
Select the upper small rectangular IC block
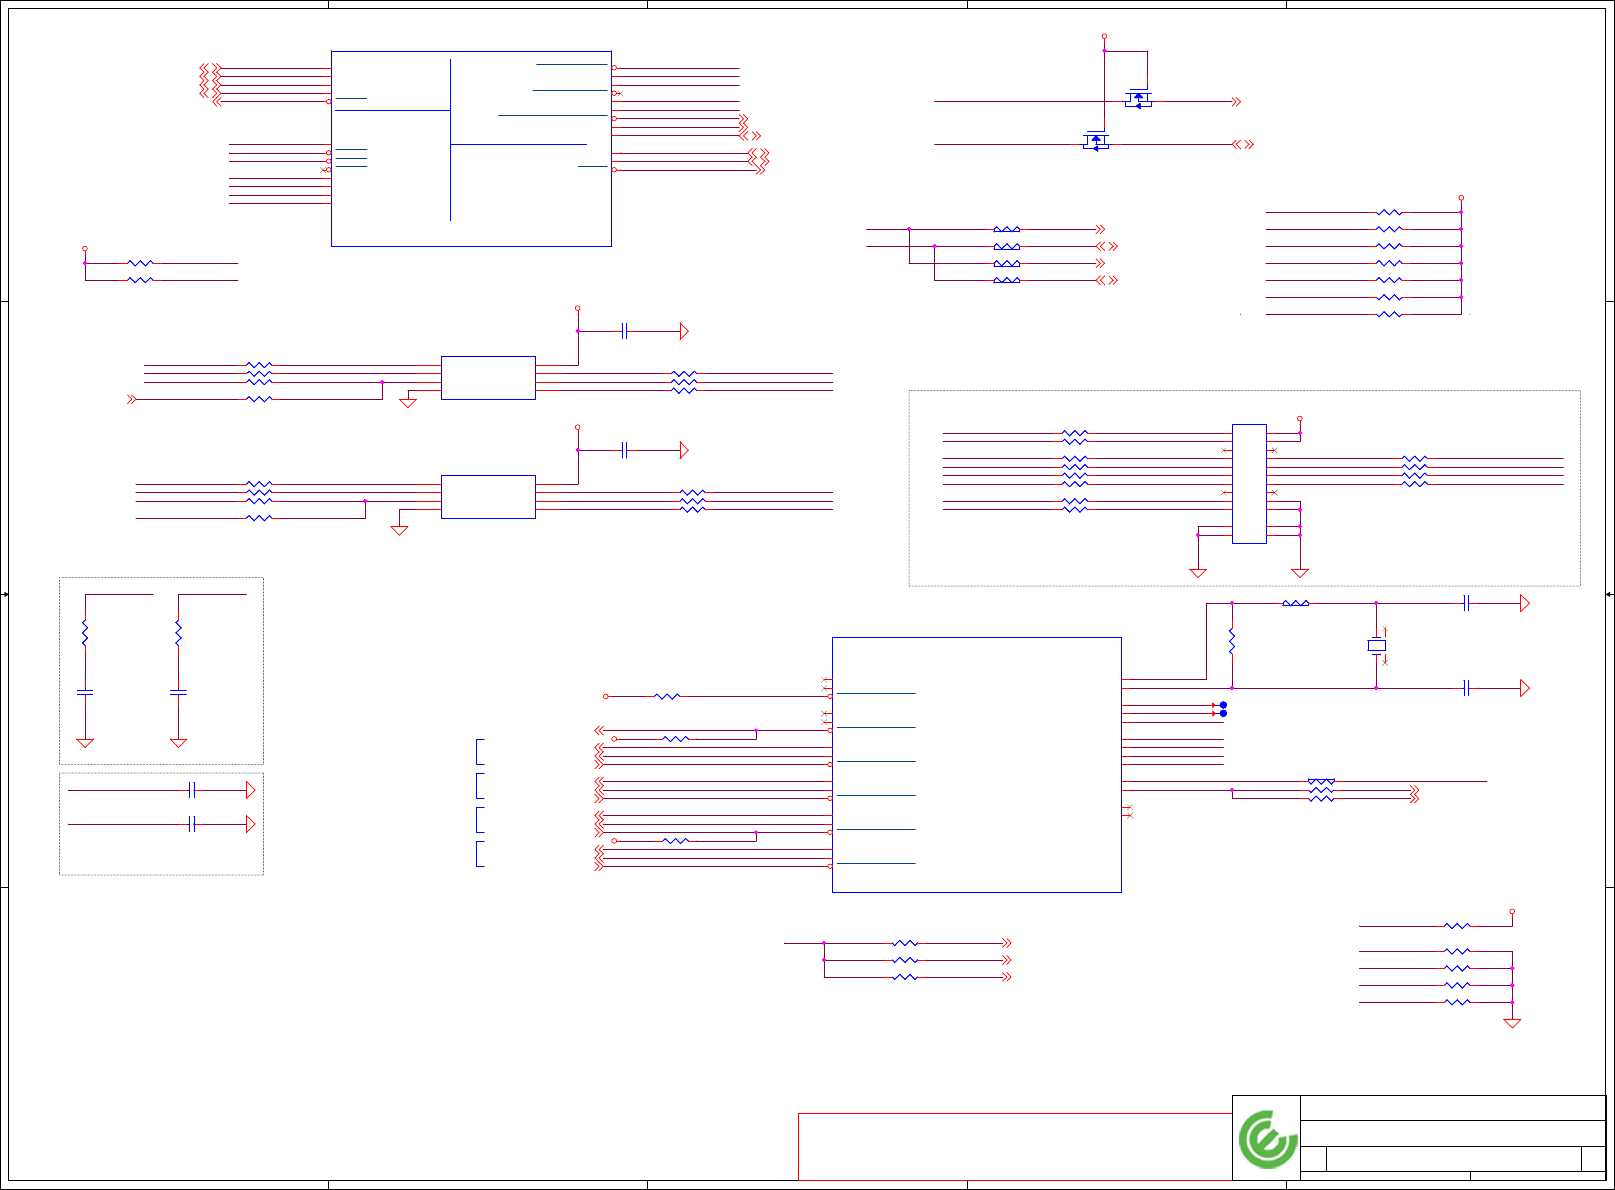point(488,378)
